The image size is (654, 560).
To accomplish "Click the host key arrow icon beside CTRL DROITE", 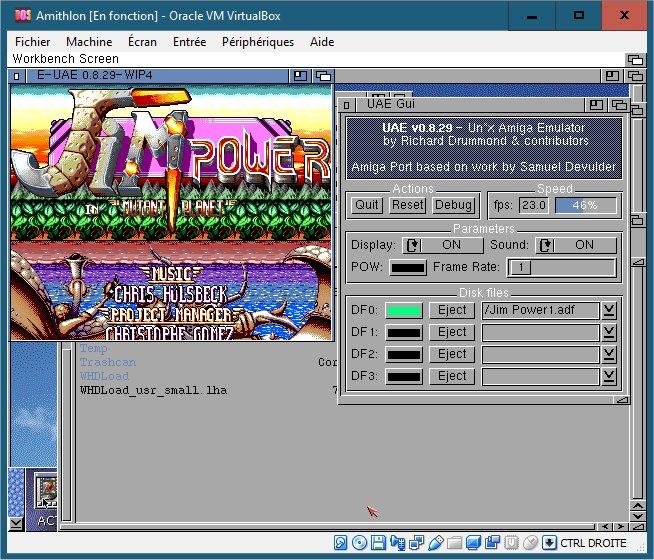I will pyautogui.click(x=549, y=542).
